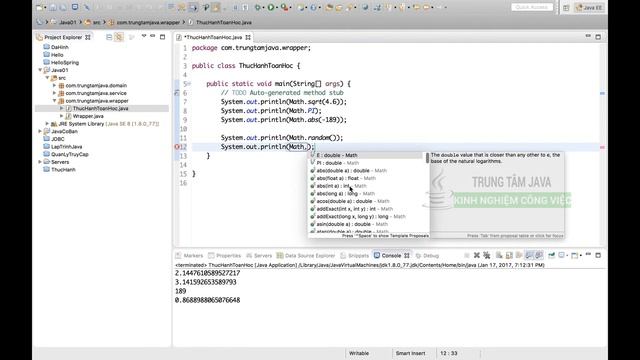Click the Open Perspective icon
Screen dimensions: 640x360
coord(566,8)
